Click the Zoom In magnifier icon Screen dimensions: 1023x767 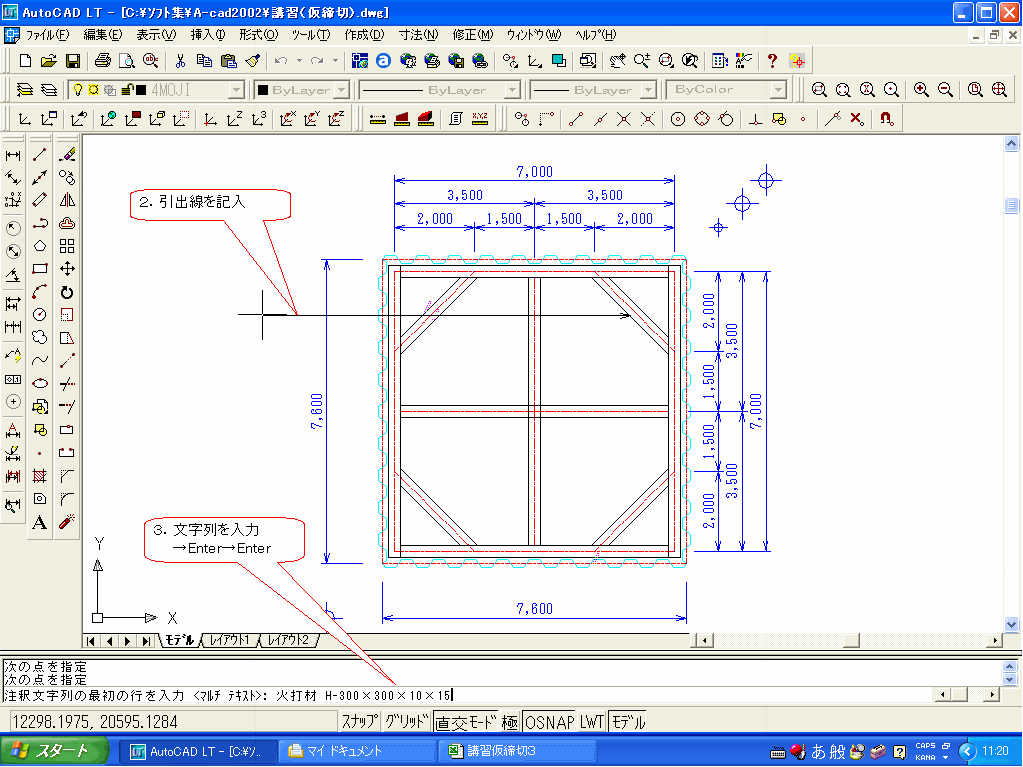[x=921, y=89]
